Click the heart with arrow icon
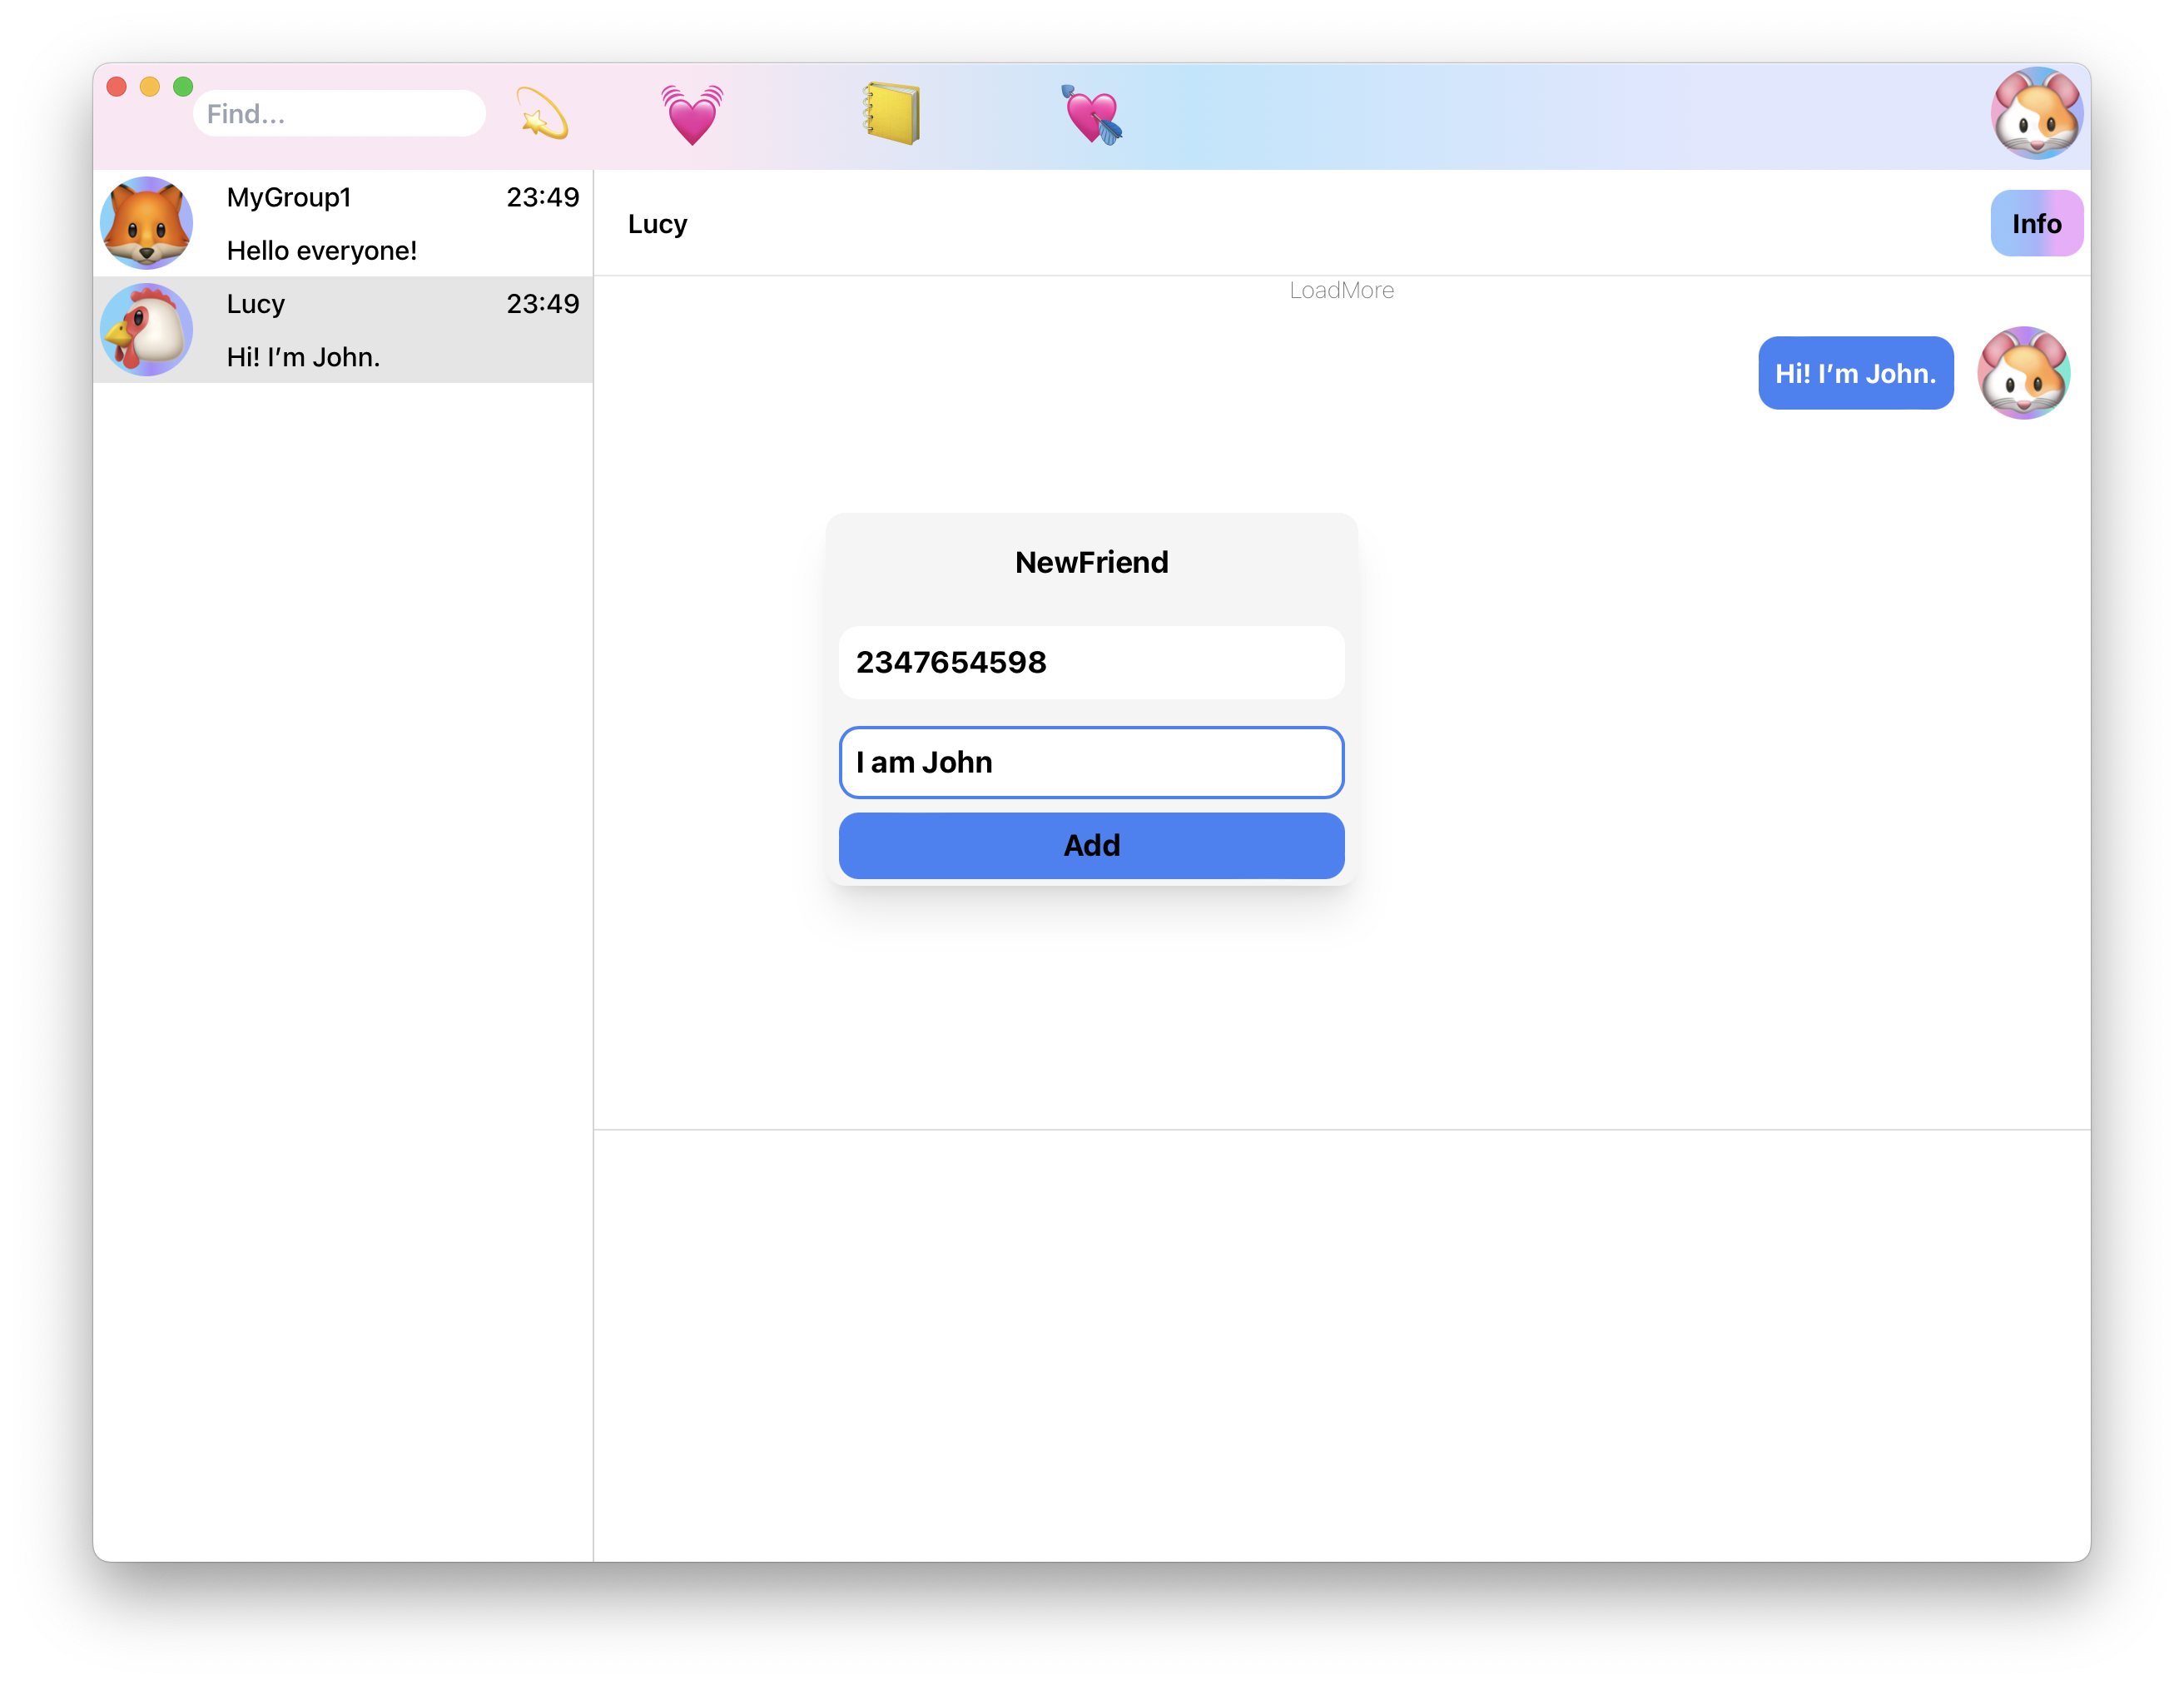 click(x=1091, y=114)
